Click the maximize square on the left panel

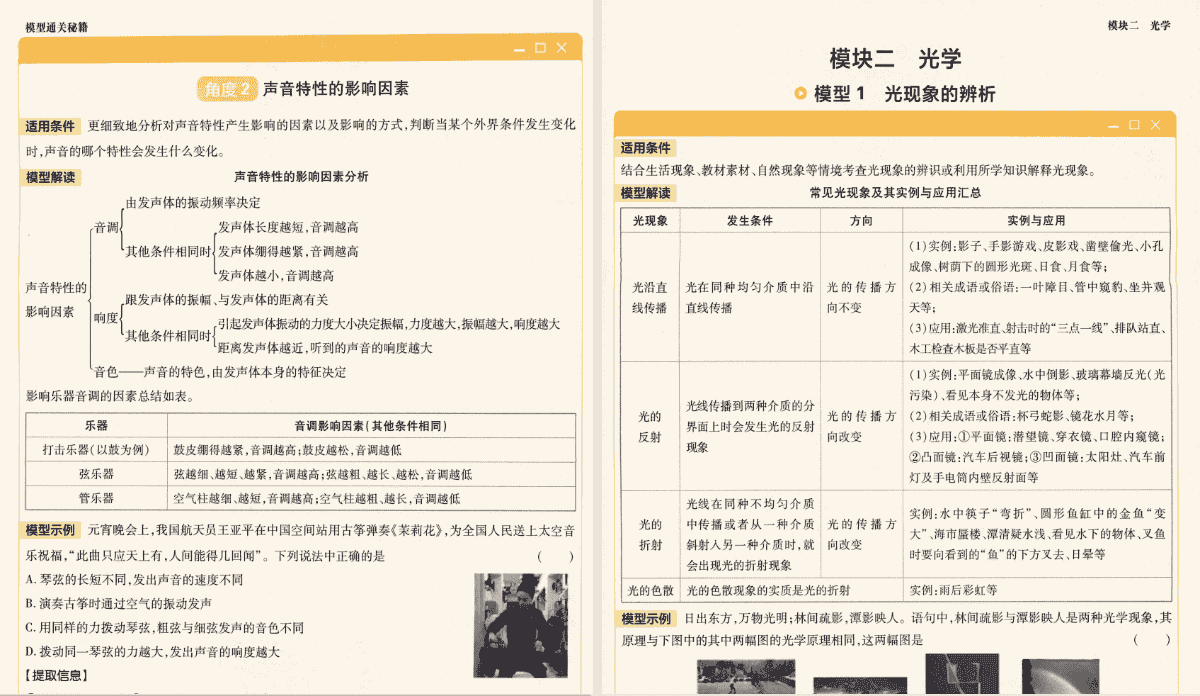click(541, 48)
